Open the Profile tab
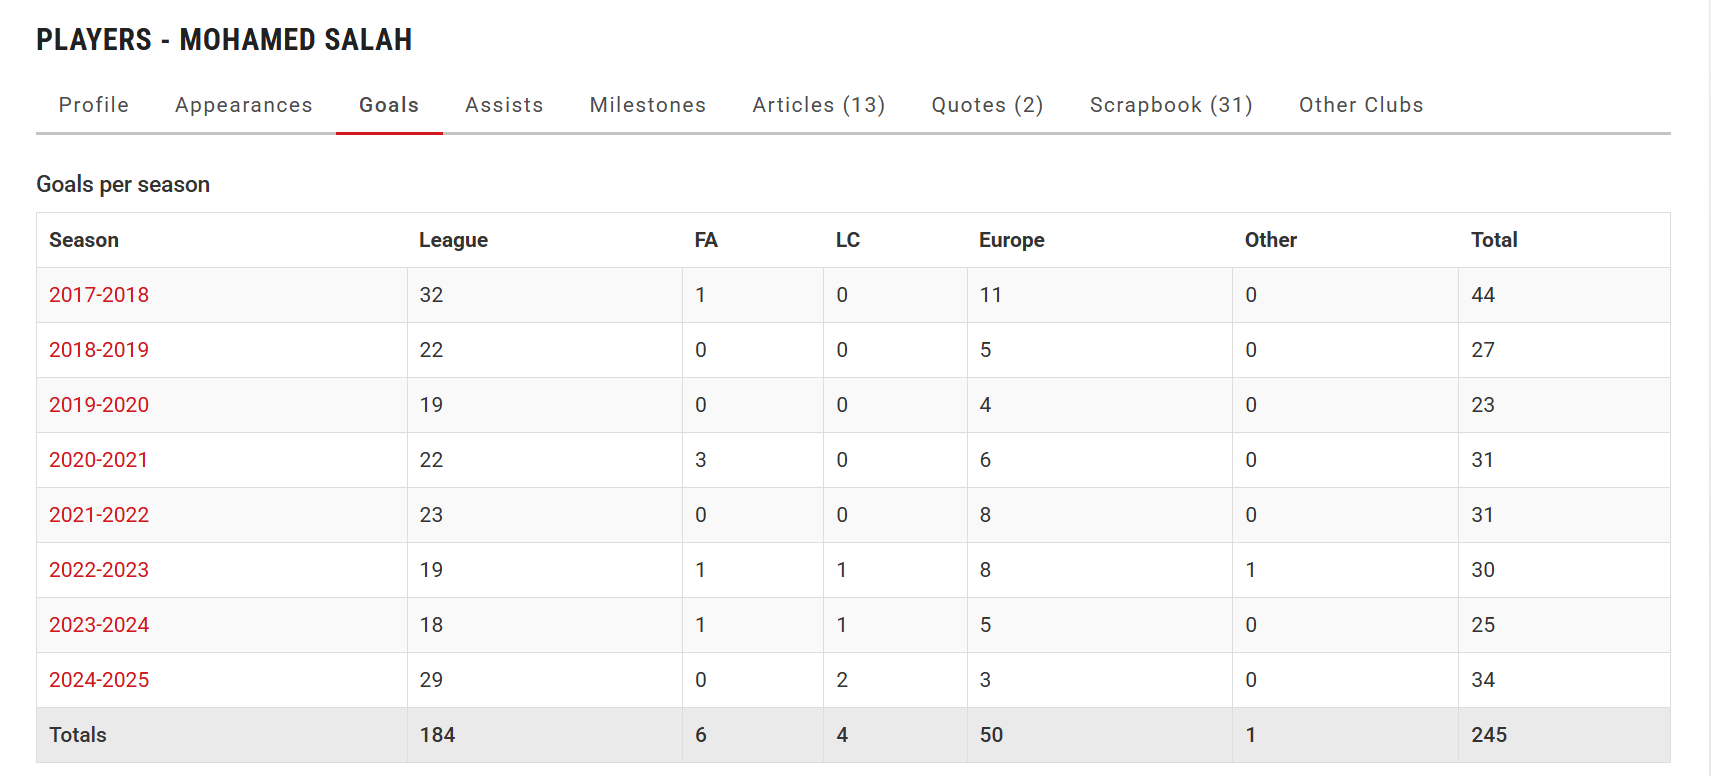The image size is (1711, 776). click(94, 105)
